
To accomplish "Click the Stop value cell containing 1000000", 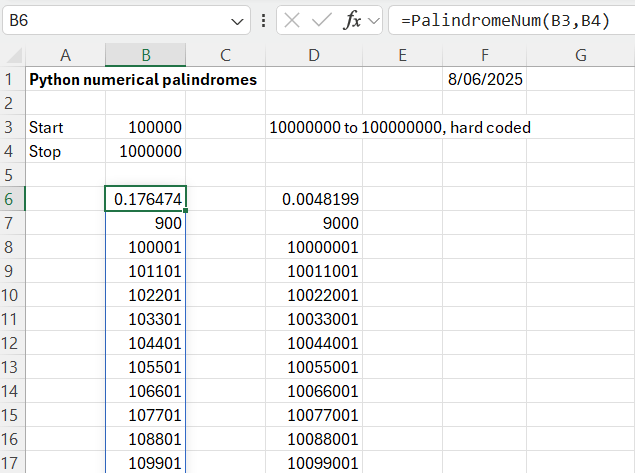I will click(x=145, y=151).
